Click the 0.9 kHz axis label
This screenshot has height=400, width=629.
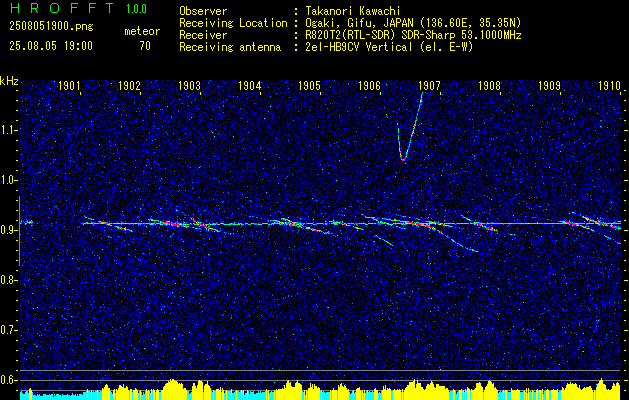tap(7, 230)
